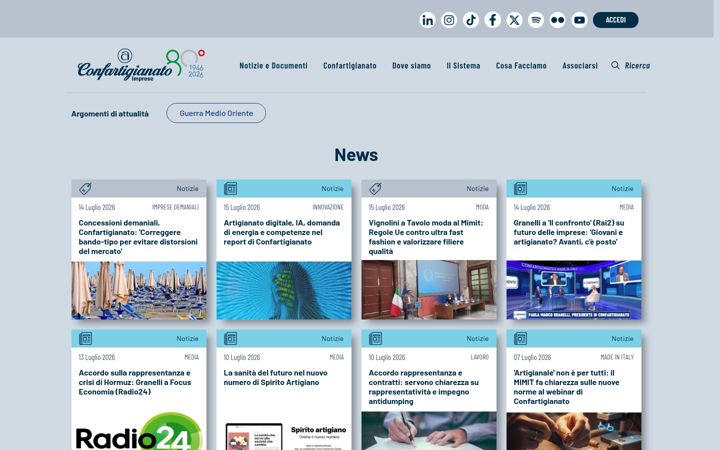720x450 pixels.
Task: Visit the Facebook page icon
Action: 492,20
